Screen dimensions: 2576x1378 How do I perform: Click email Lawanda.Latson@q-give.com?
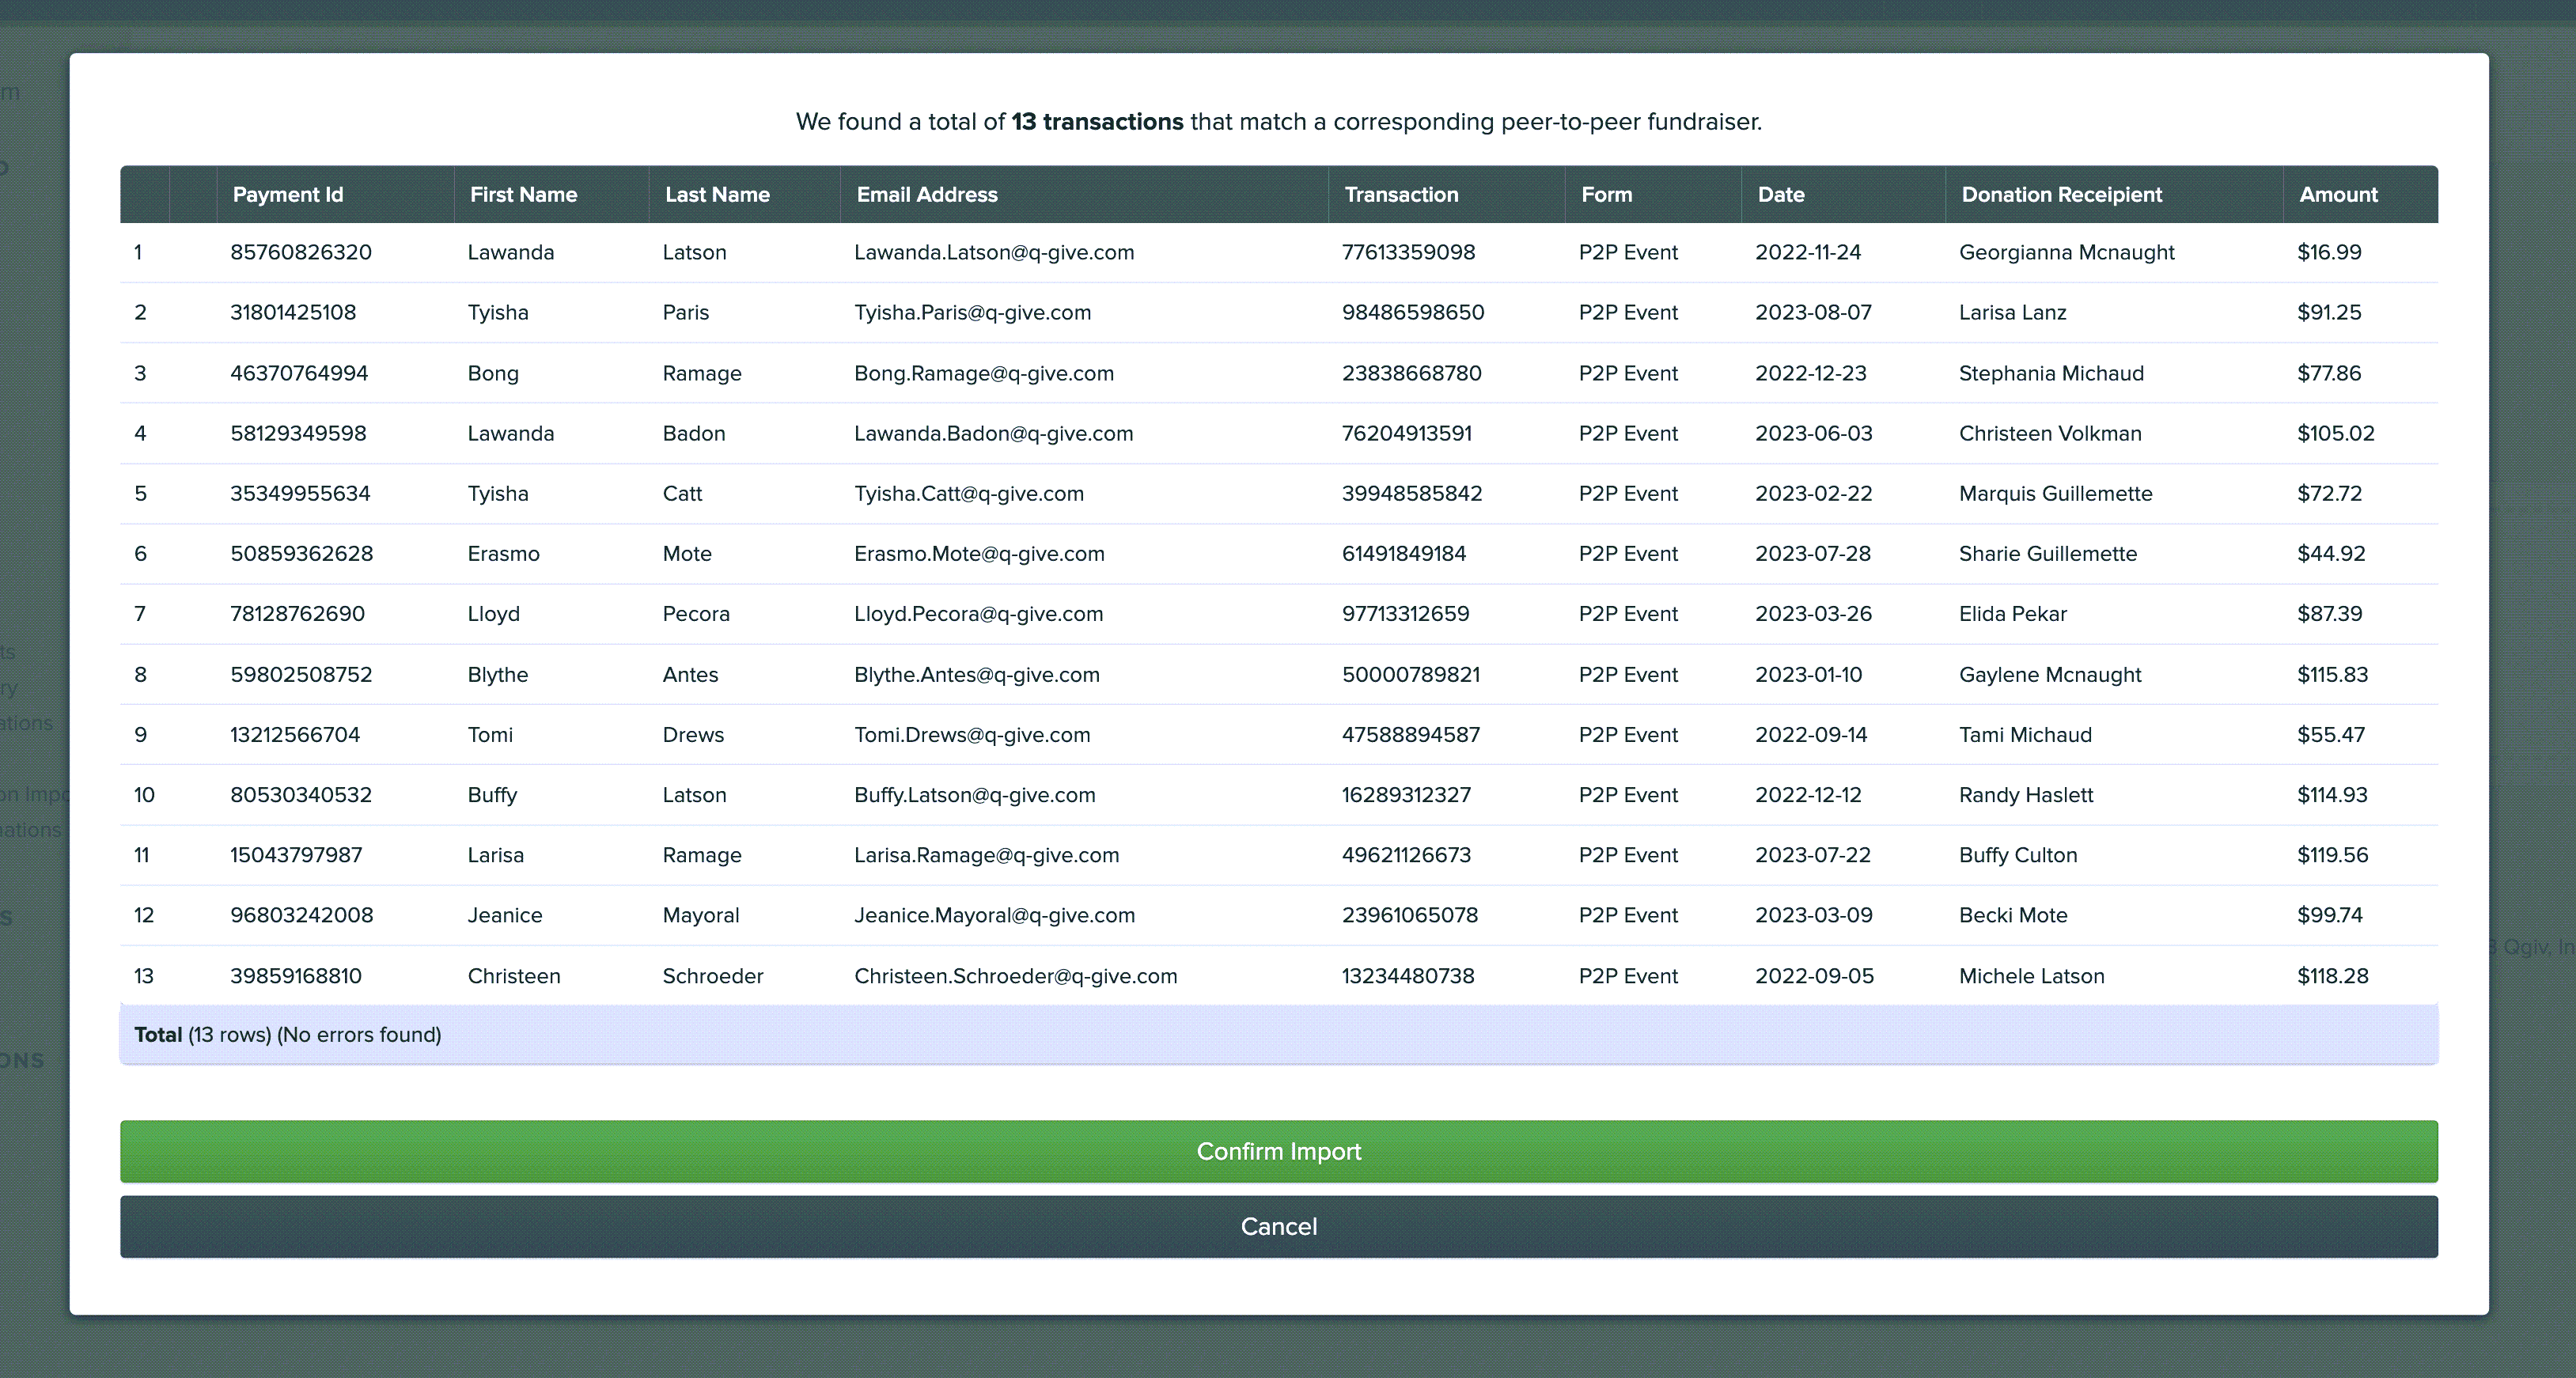point(994,252)
